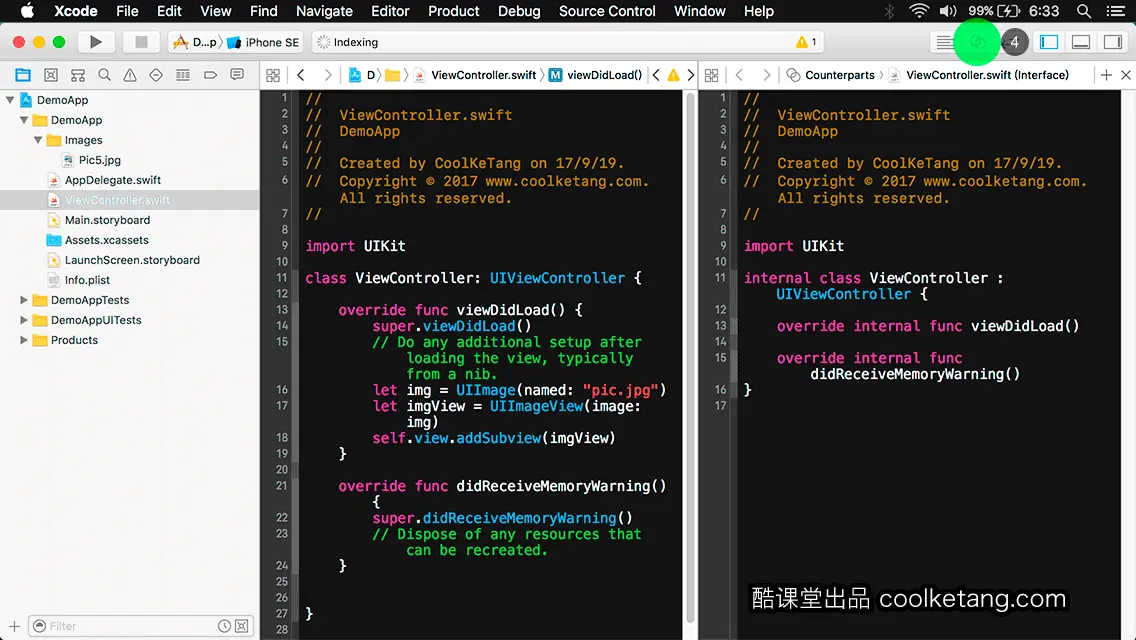Open the Navigate menu
Screen dimensions: 1136x640
pyautogui.click(x=324, y=11)
